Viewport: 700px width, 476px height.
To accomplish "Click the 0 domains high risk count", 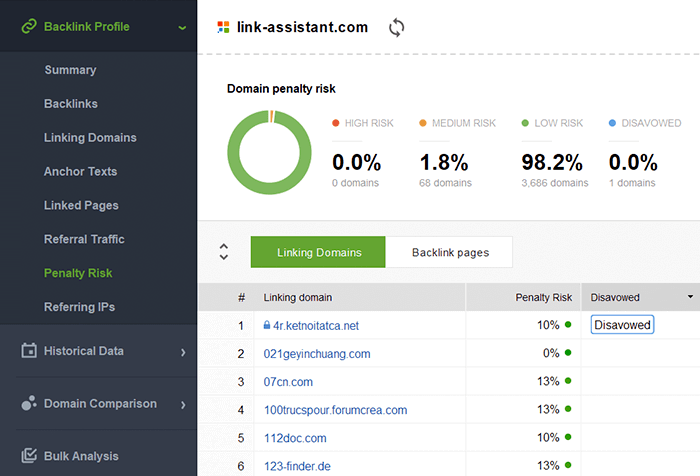I will click(355, 183).
